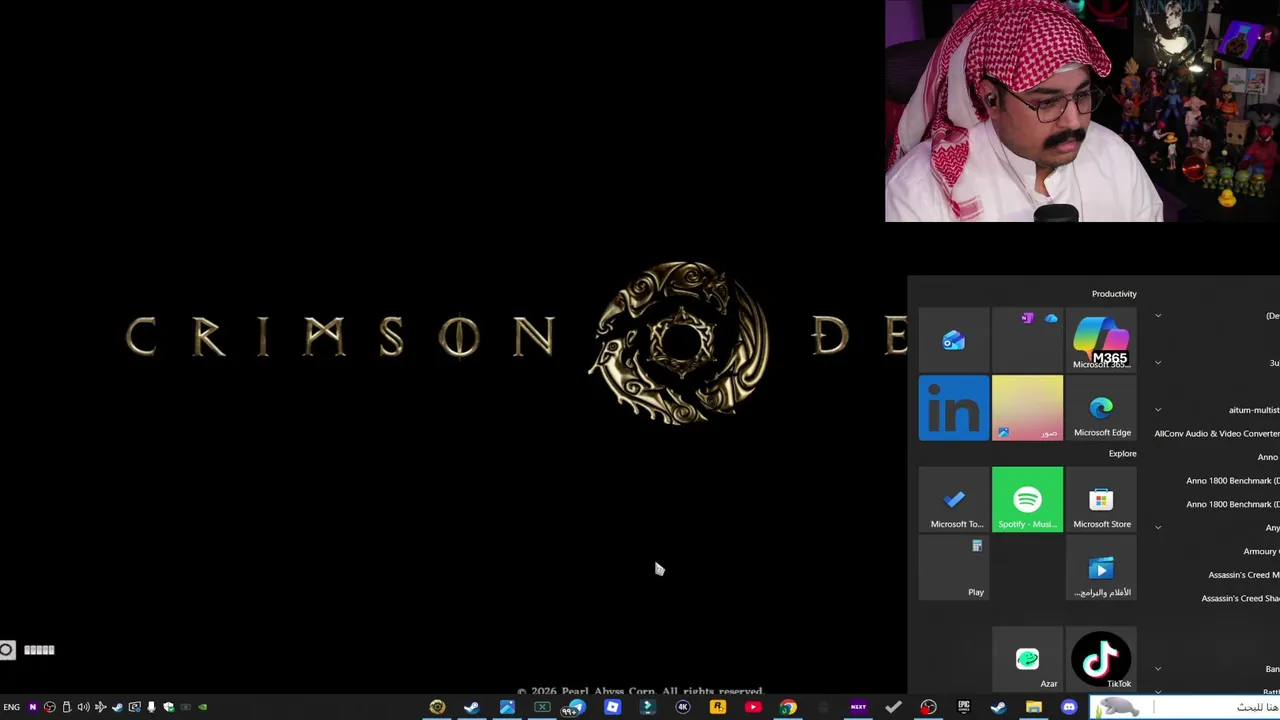Expand the 'Any' folder chevron

[x=1158, y=528]
